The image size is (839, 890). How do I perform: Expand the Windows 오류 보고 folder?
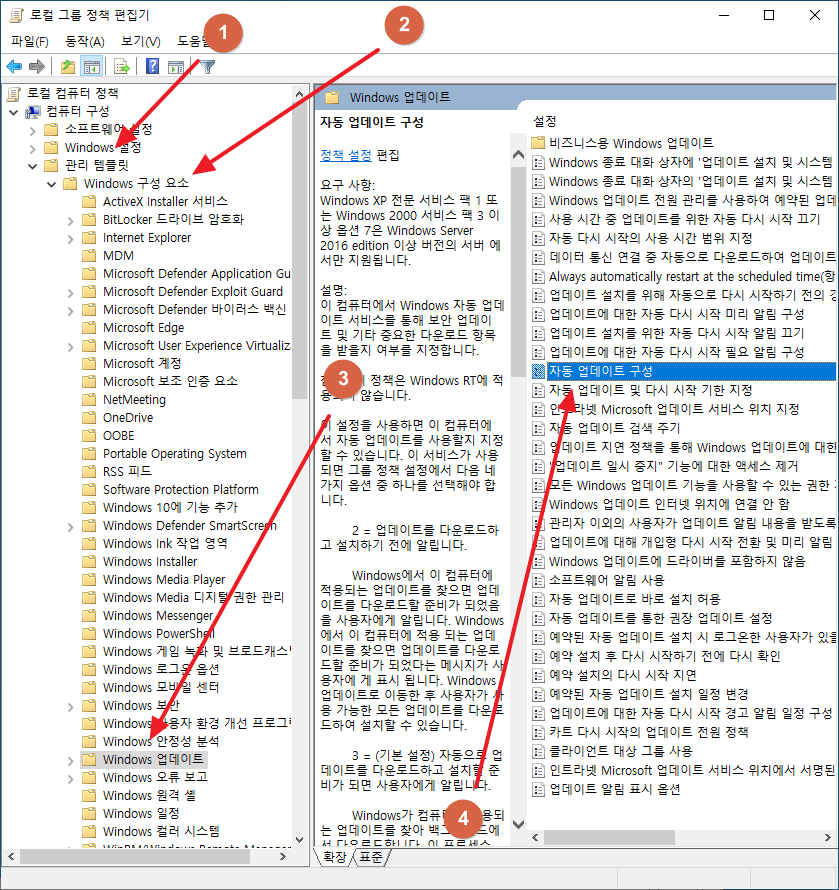click(x=70, y=779)
